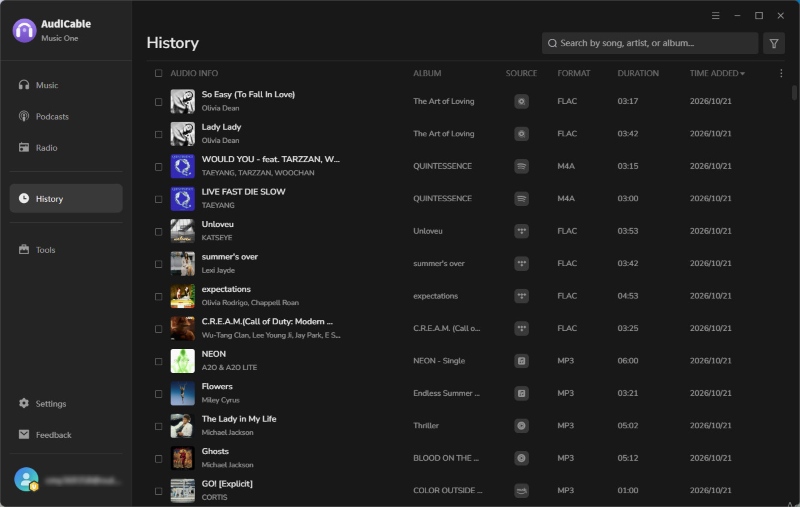Click Spotify source icon for WOULD YOU
This screenshot has height=507, width=800.
[x=521, y=166]
